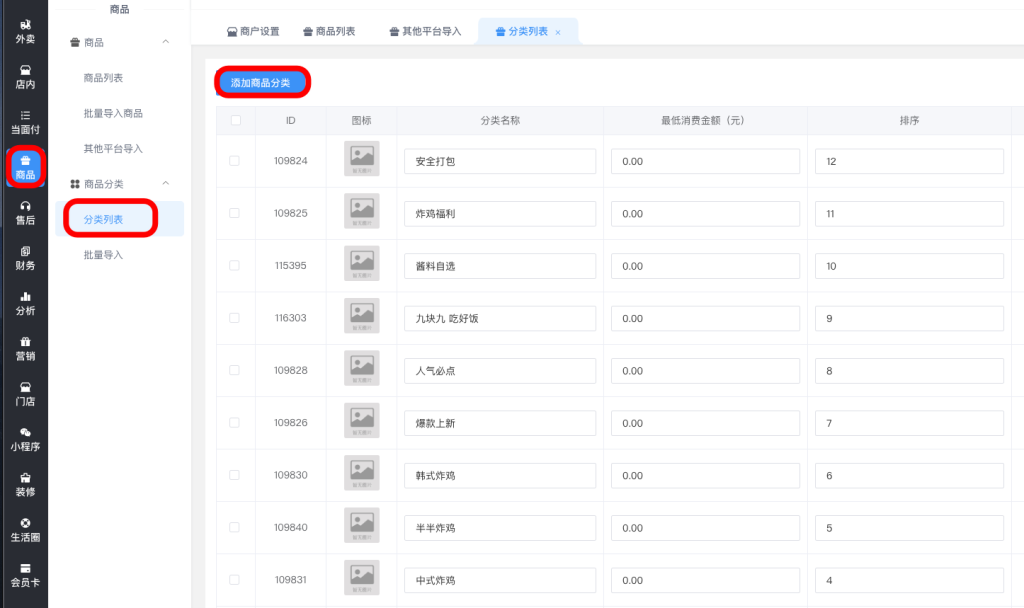Collapse the 商品 menu group chevron
This screenshot has height=608, width=1024.
pyautogui.click(x=166, y=42)
